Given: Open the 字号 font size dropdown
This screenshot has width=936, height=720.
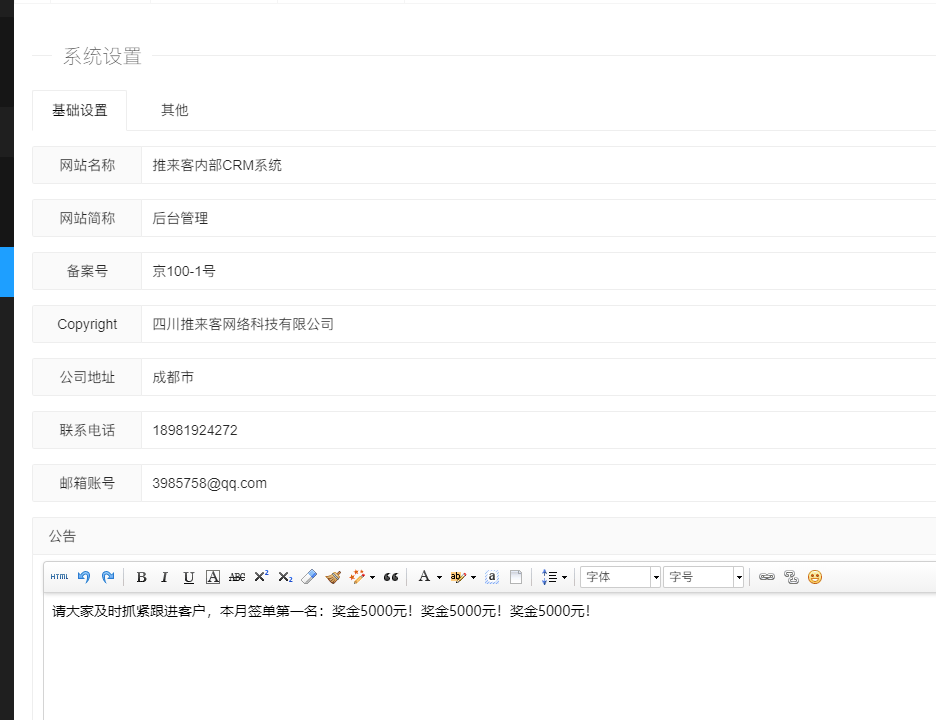Looking at the screenshot, I should [703, 577].
